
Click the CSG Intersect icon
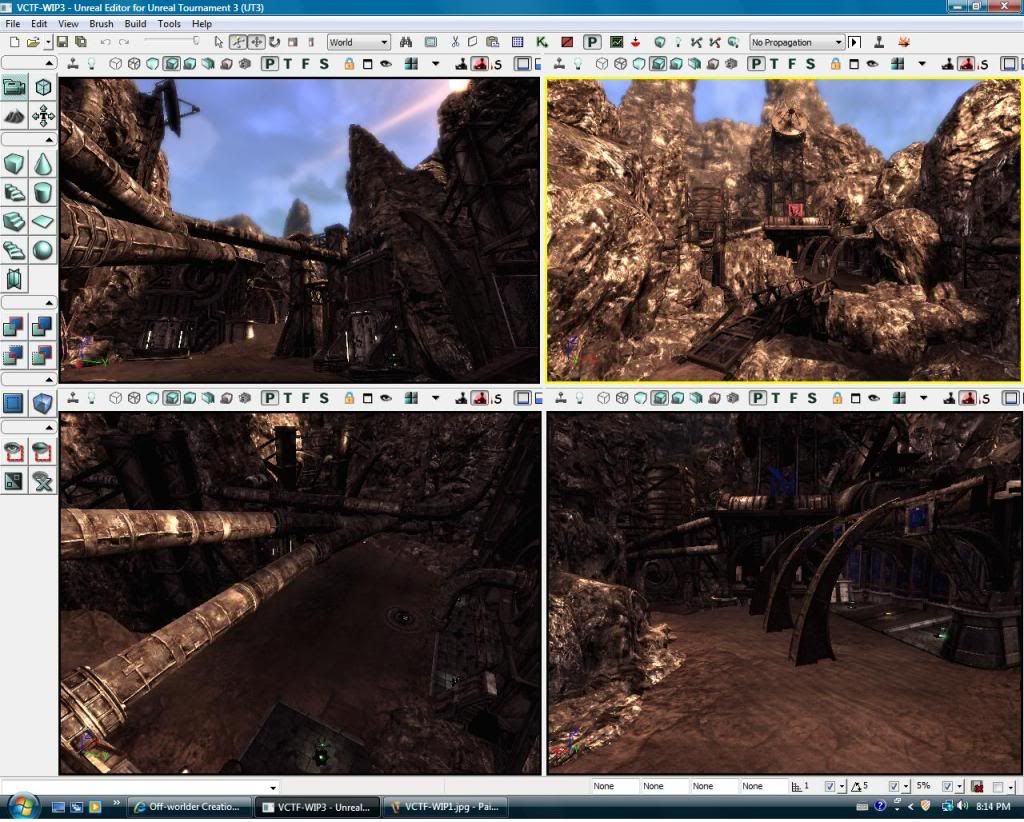tap(14, 356)
